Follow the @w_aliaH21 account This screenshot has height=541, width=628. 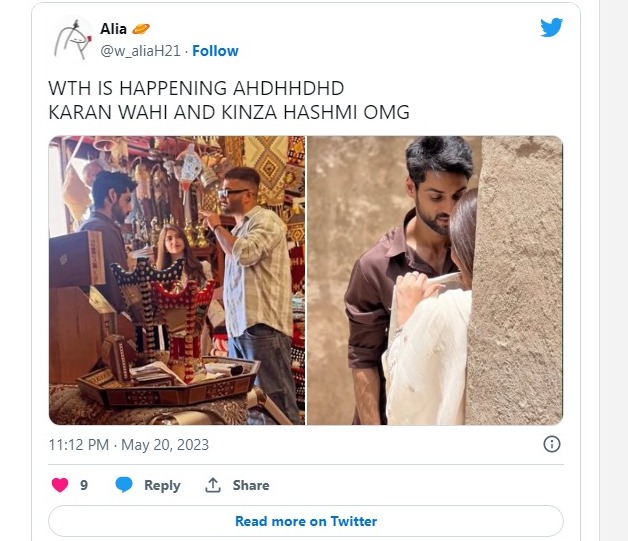coord(215,51)
